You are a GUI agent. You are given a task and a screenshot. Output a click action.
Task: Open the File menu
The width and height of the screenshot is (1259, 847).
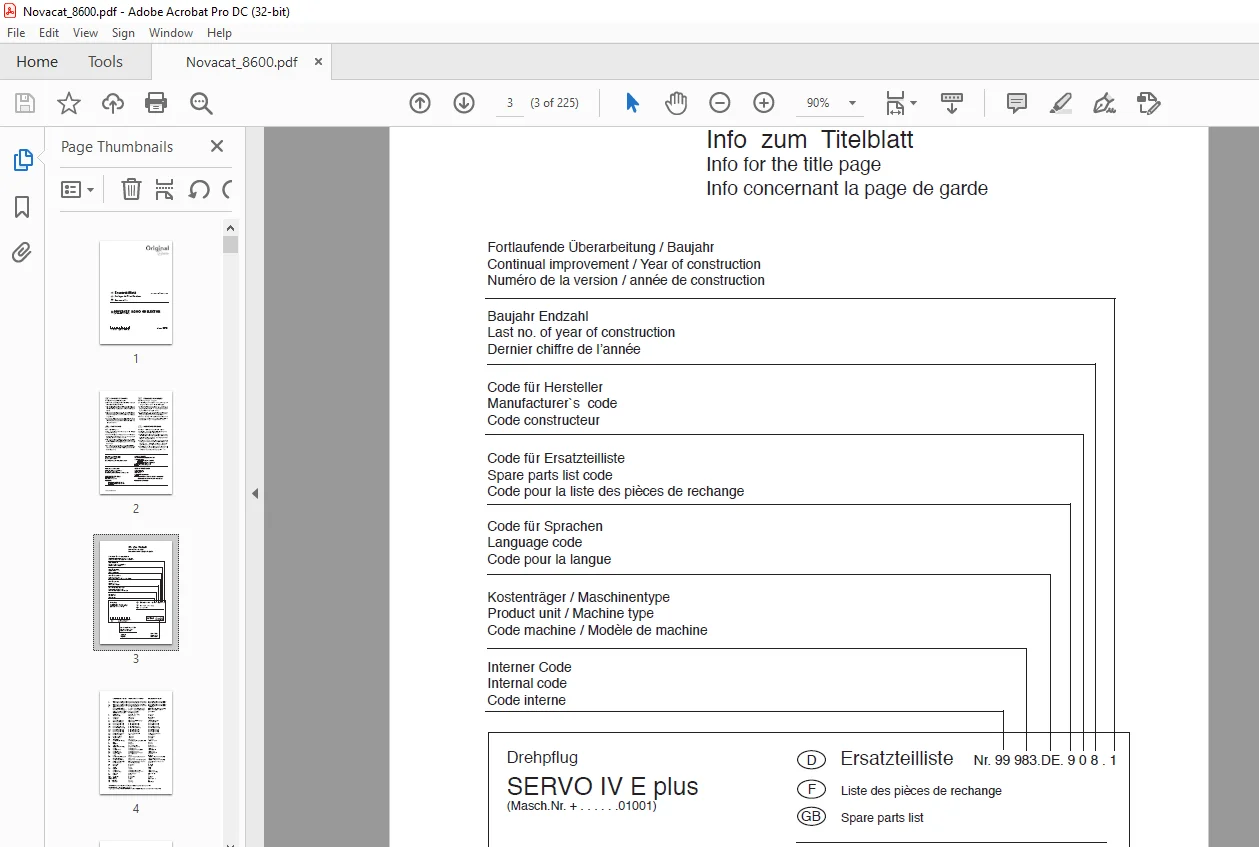tap(16, 33)
